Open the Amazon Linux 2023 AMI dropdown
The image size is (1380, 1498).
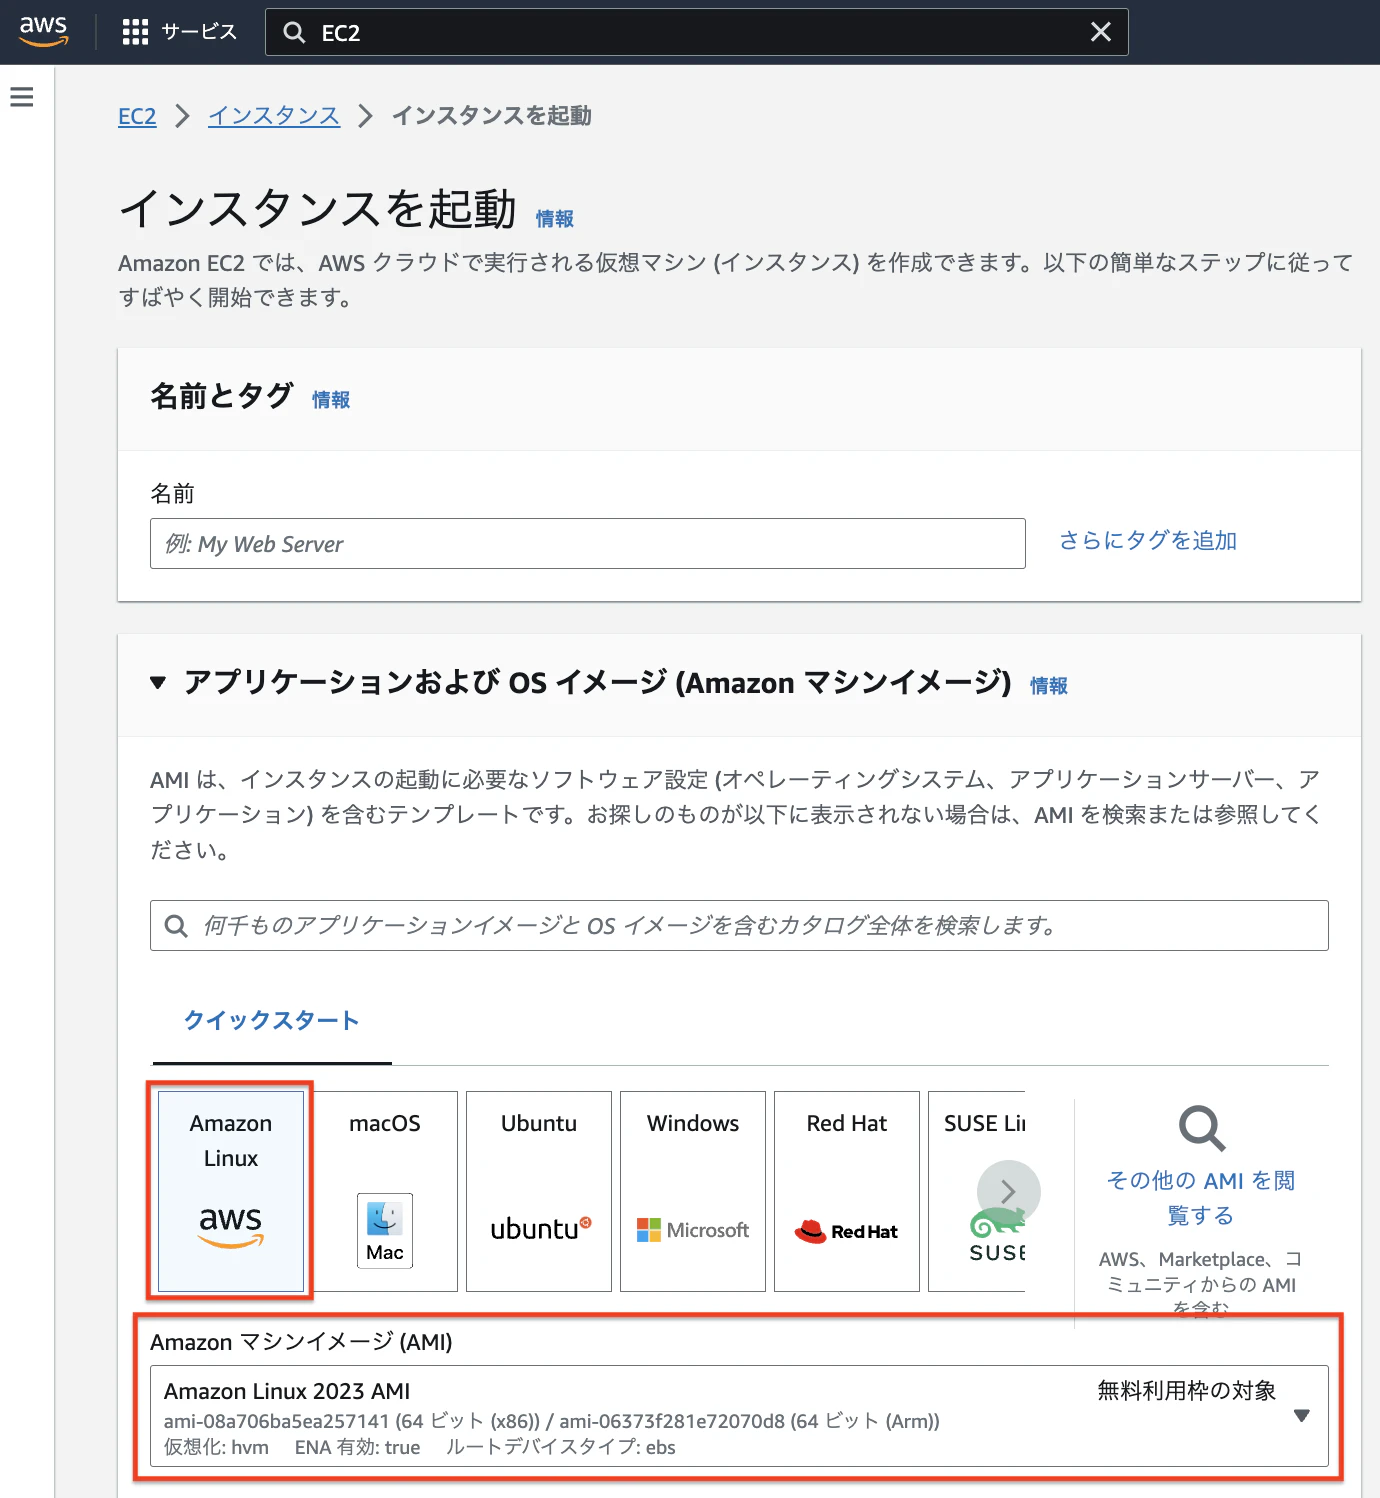739,1417
